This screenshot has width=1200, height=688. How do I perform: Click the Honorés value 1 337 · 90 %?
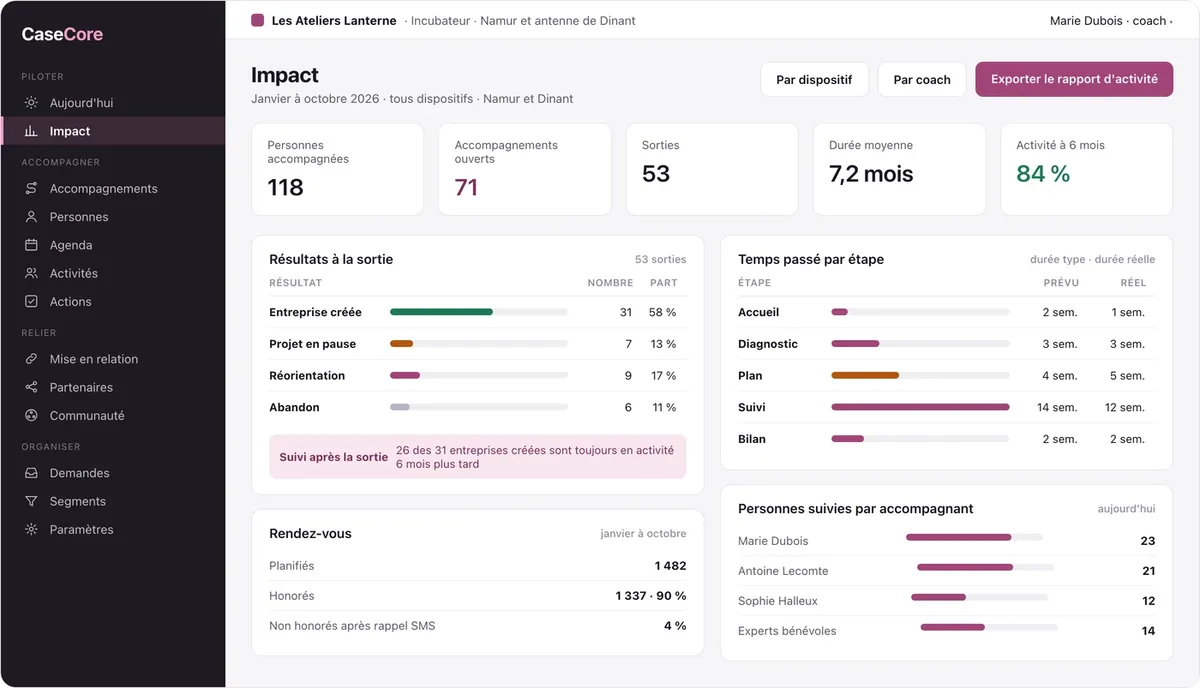click(651, 596)
